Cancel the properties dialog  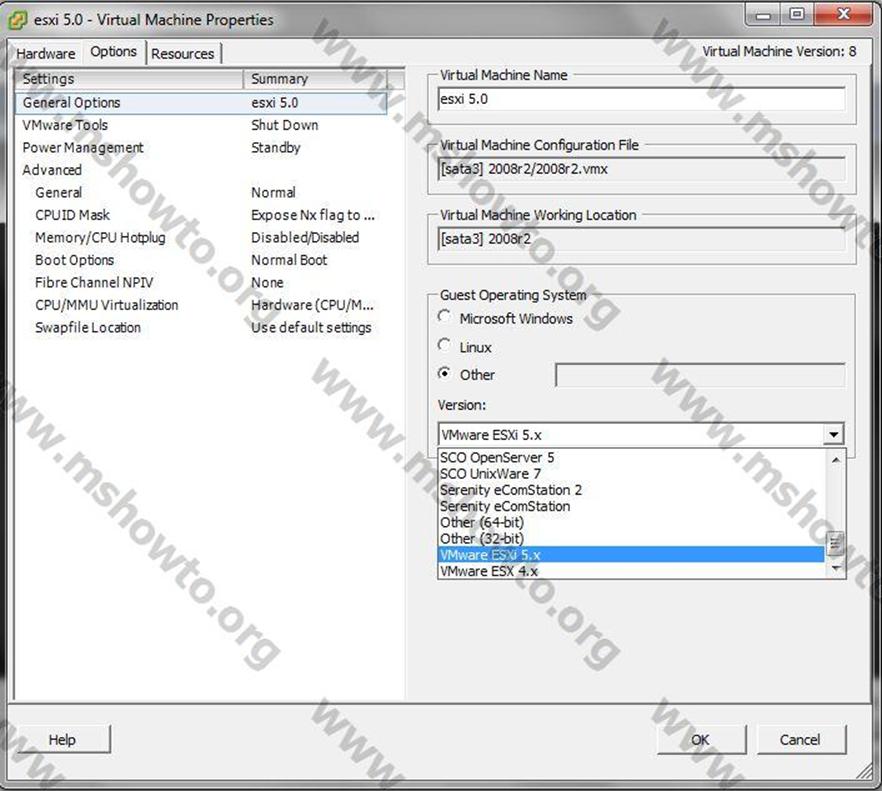tap(800, 739)
